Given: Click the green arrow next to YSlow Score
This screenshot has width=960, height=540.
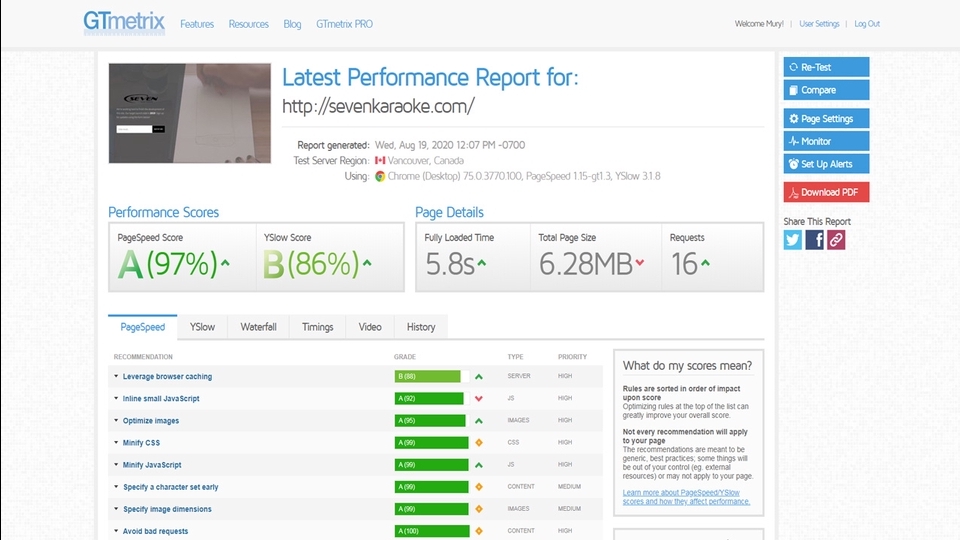Looking at the screenshot, I should (x=367, y=263).
